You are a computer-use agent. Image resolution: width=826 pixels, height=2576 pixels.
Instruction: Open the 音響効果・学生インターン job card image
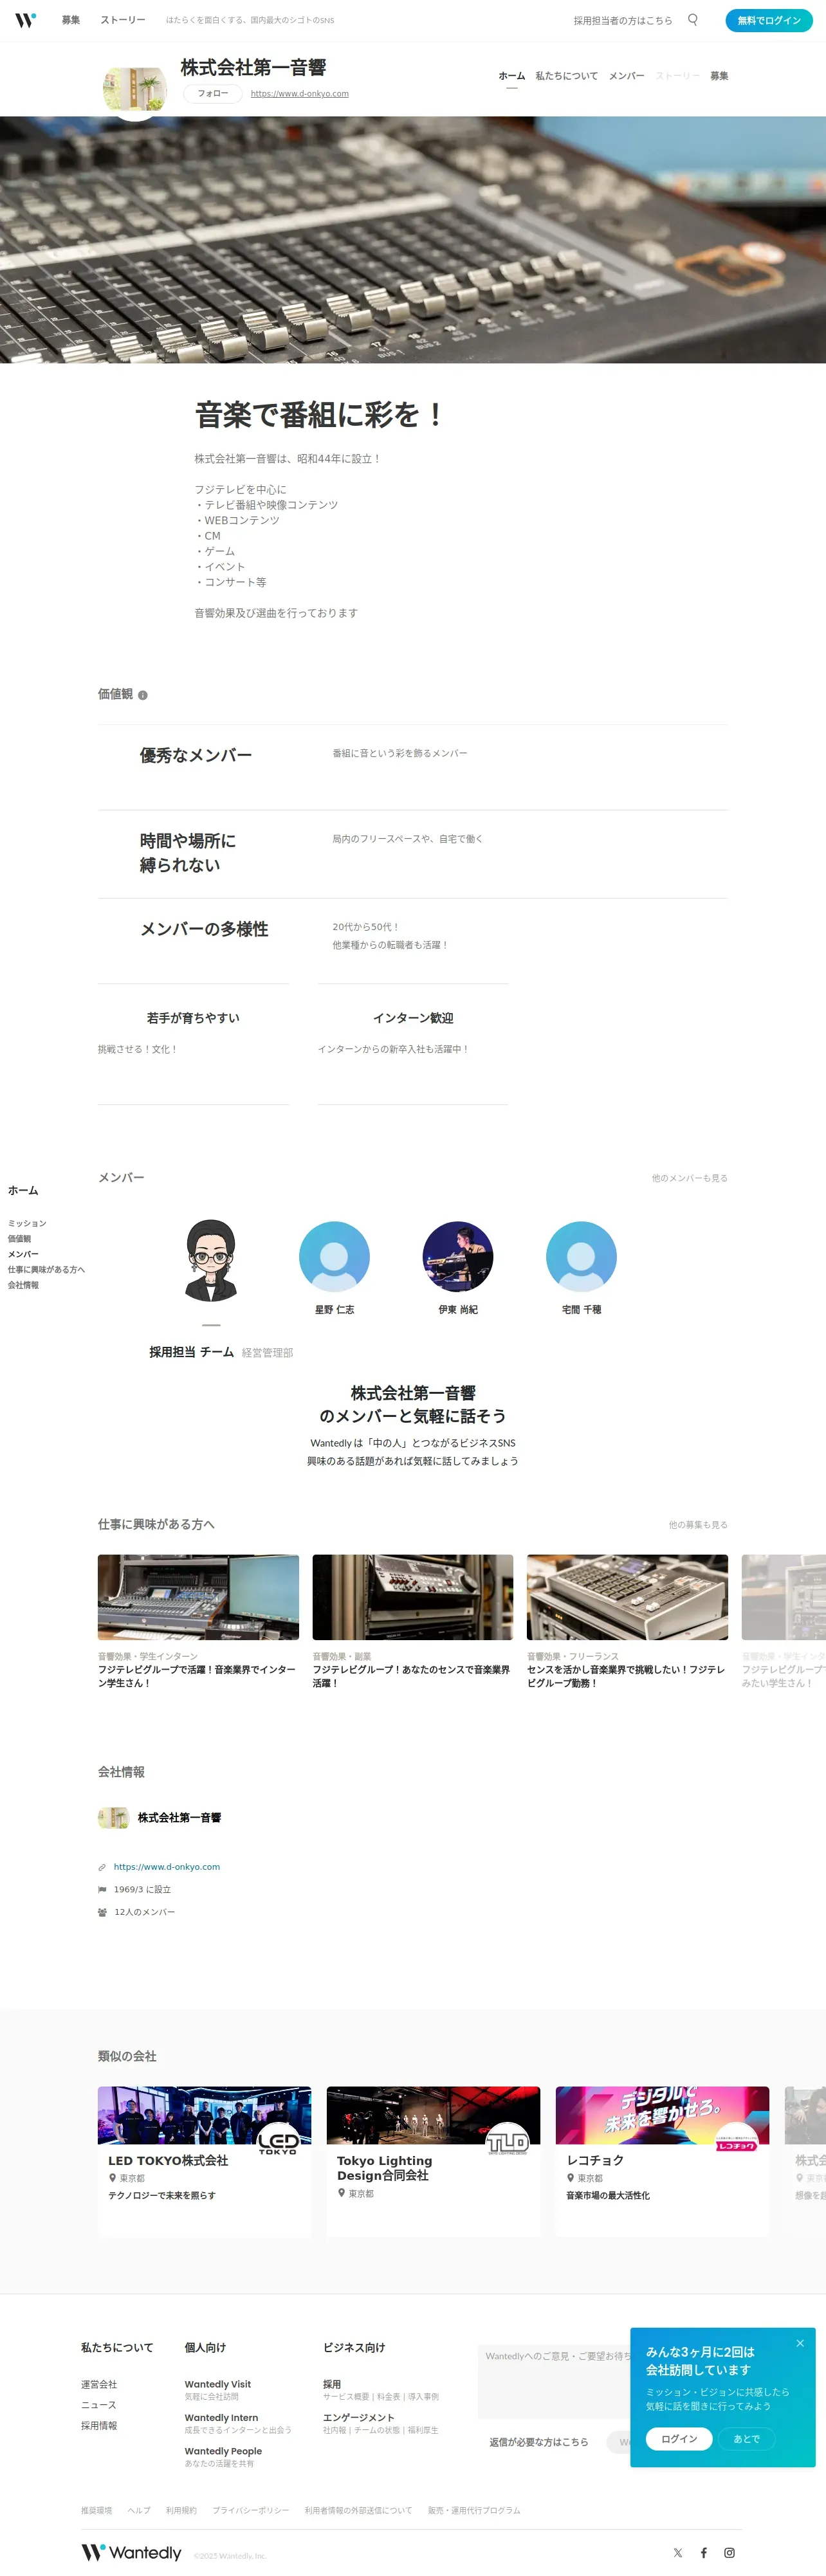click(198, 1597)
